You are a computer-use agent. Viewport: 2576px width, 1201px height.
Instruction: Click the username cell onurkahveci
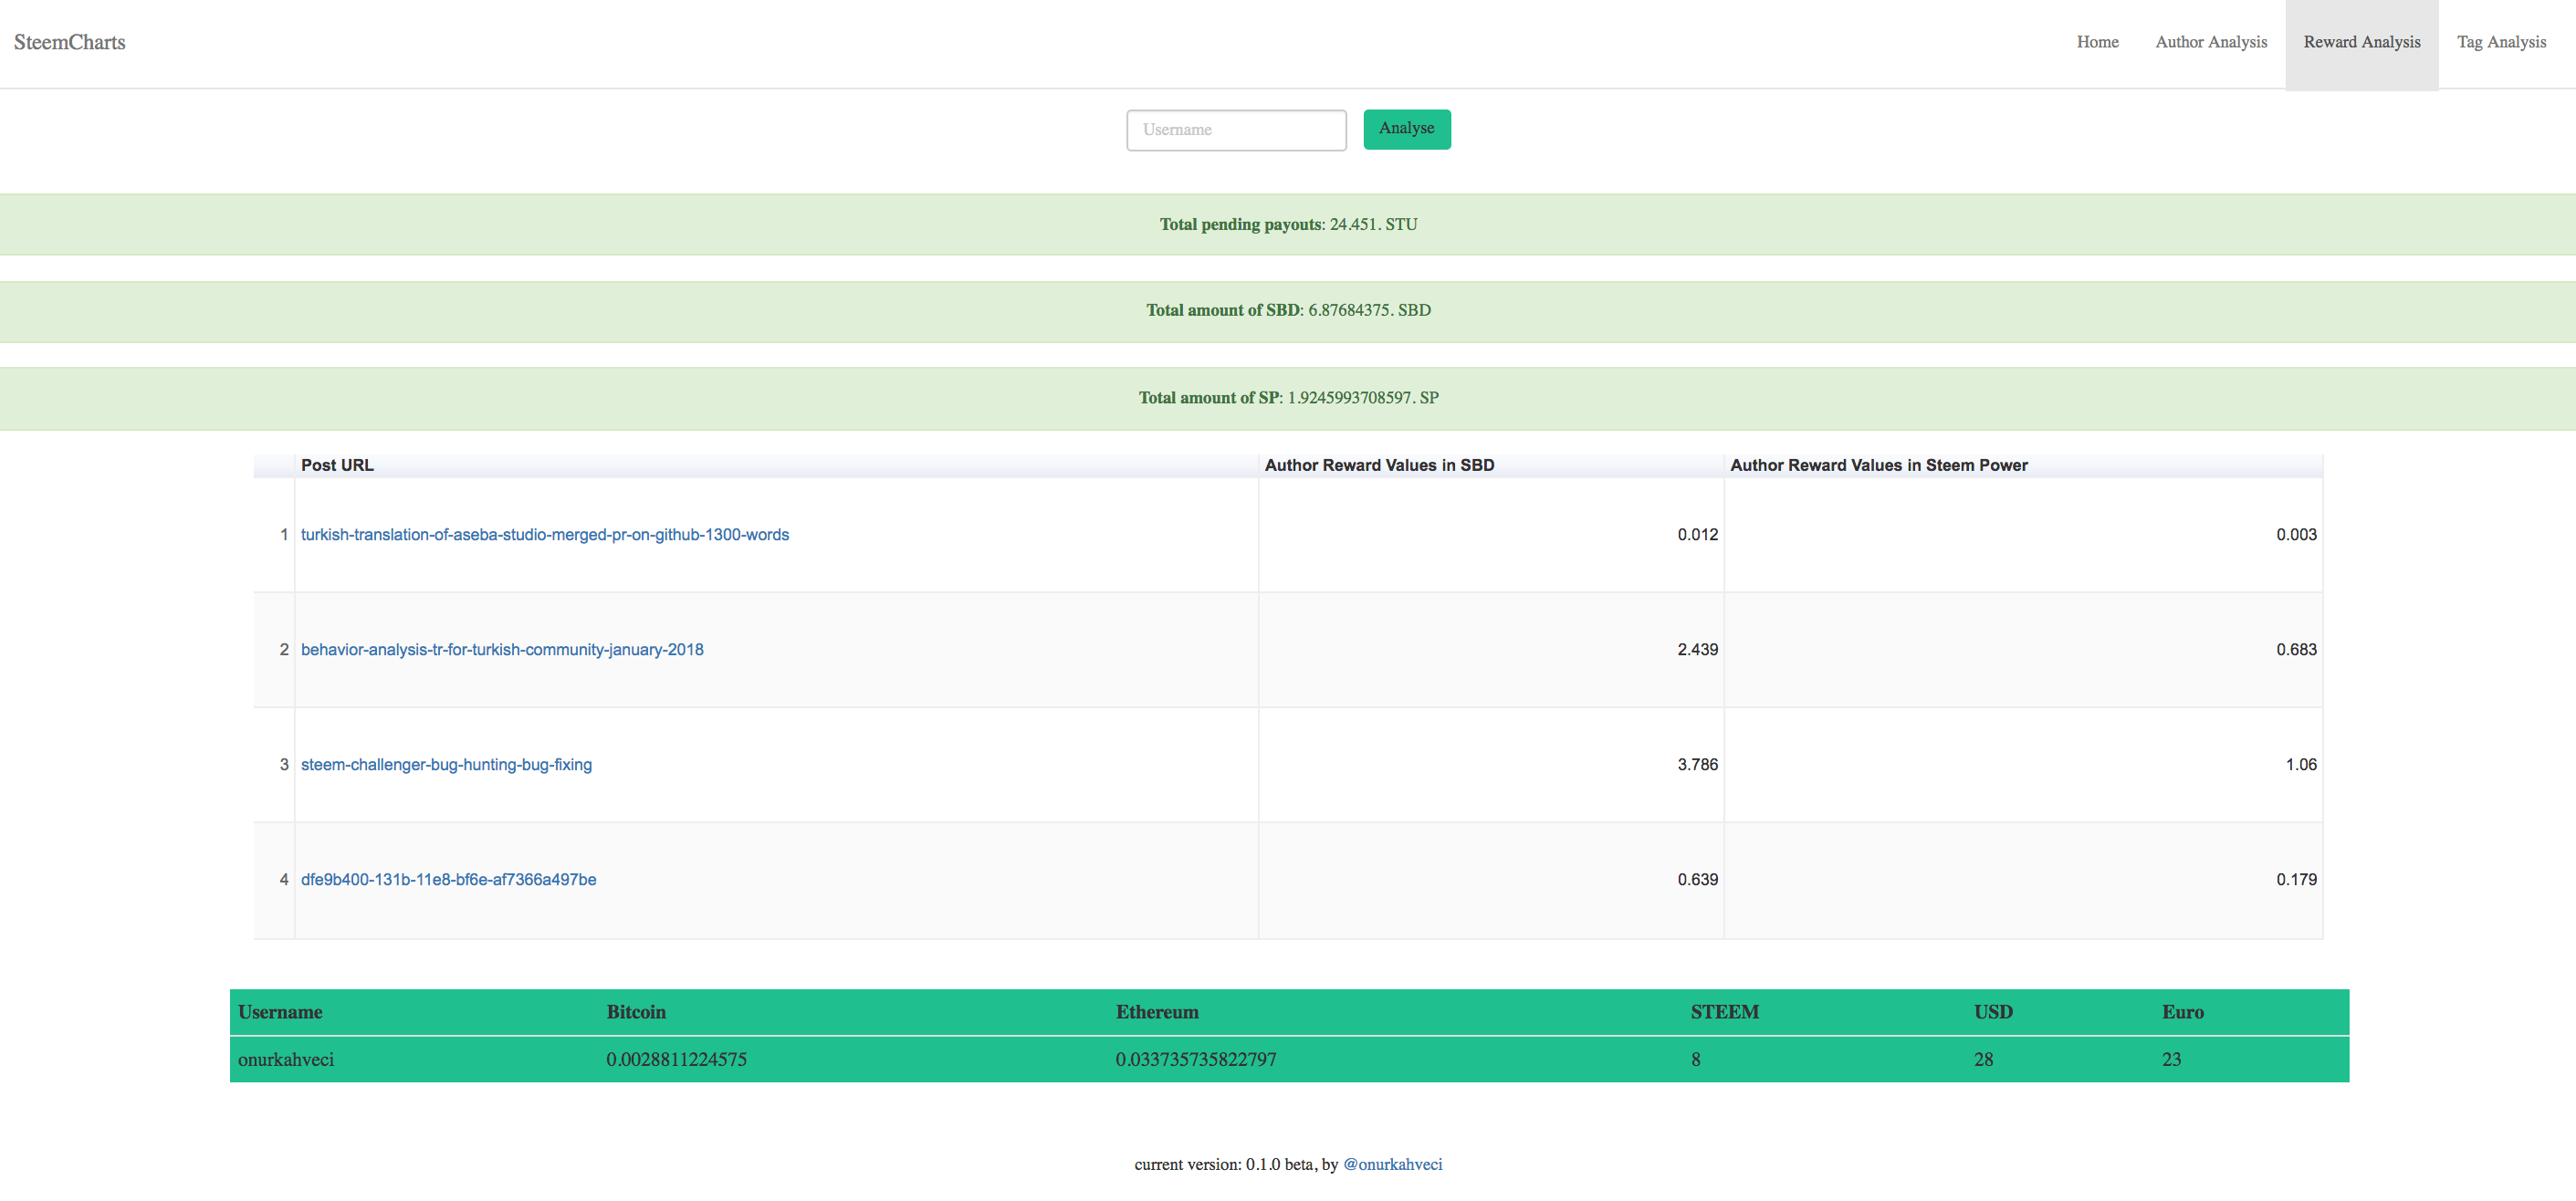286,1060
